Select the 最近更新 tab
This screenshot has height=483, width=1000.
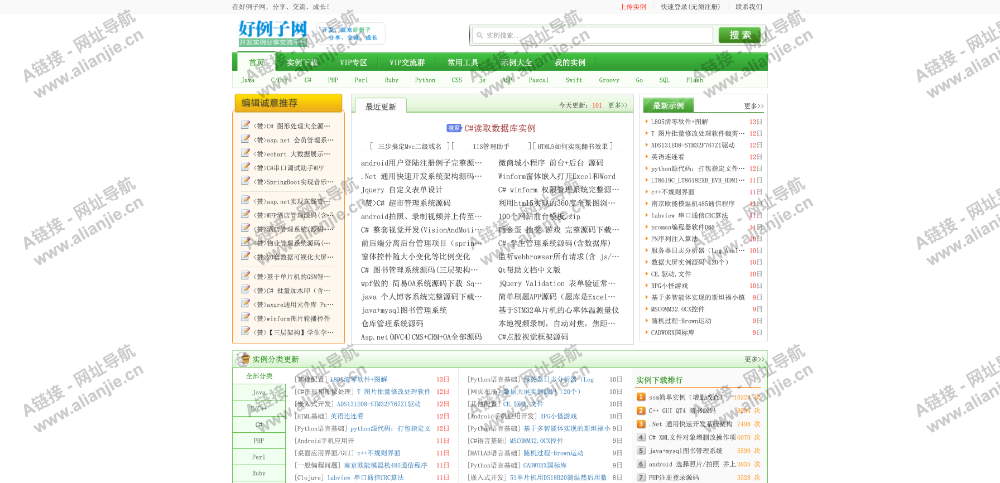381,106
